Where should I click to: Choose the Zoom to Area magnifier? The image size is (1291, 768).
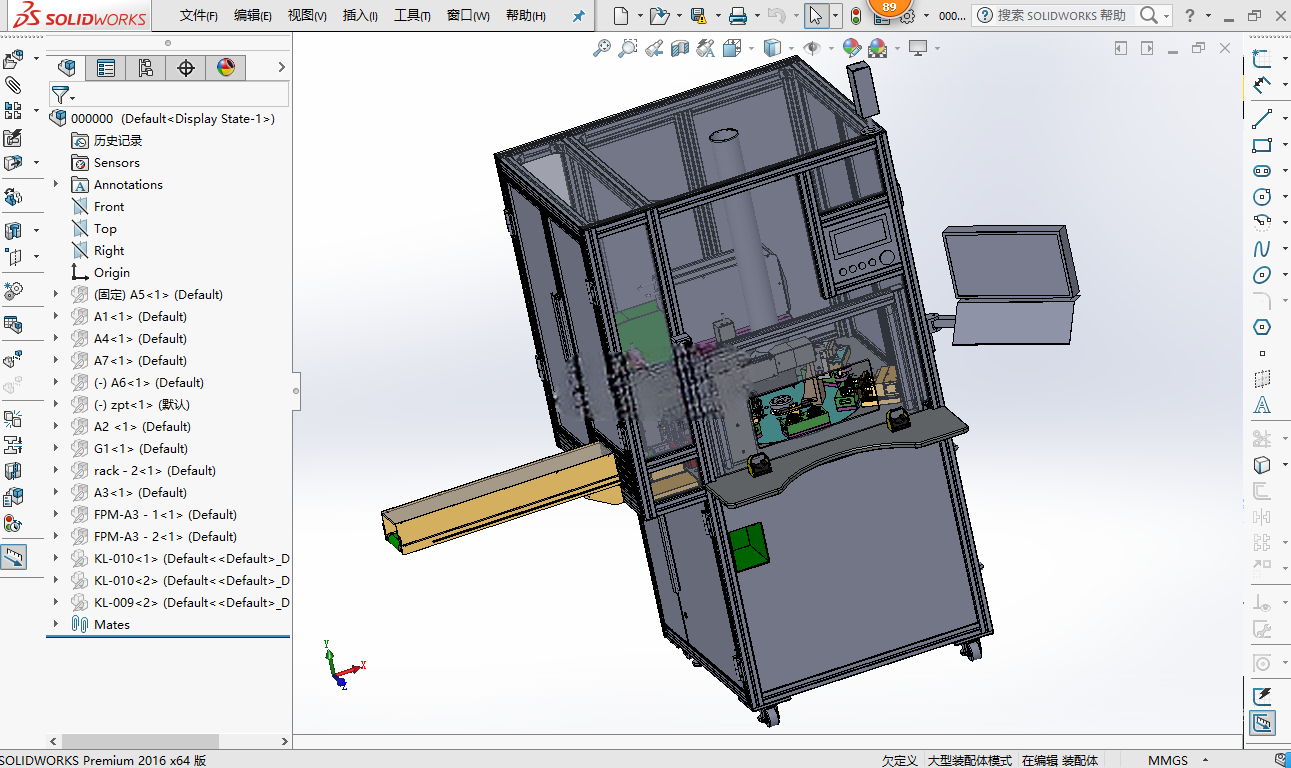point(627,47)
